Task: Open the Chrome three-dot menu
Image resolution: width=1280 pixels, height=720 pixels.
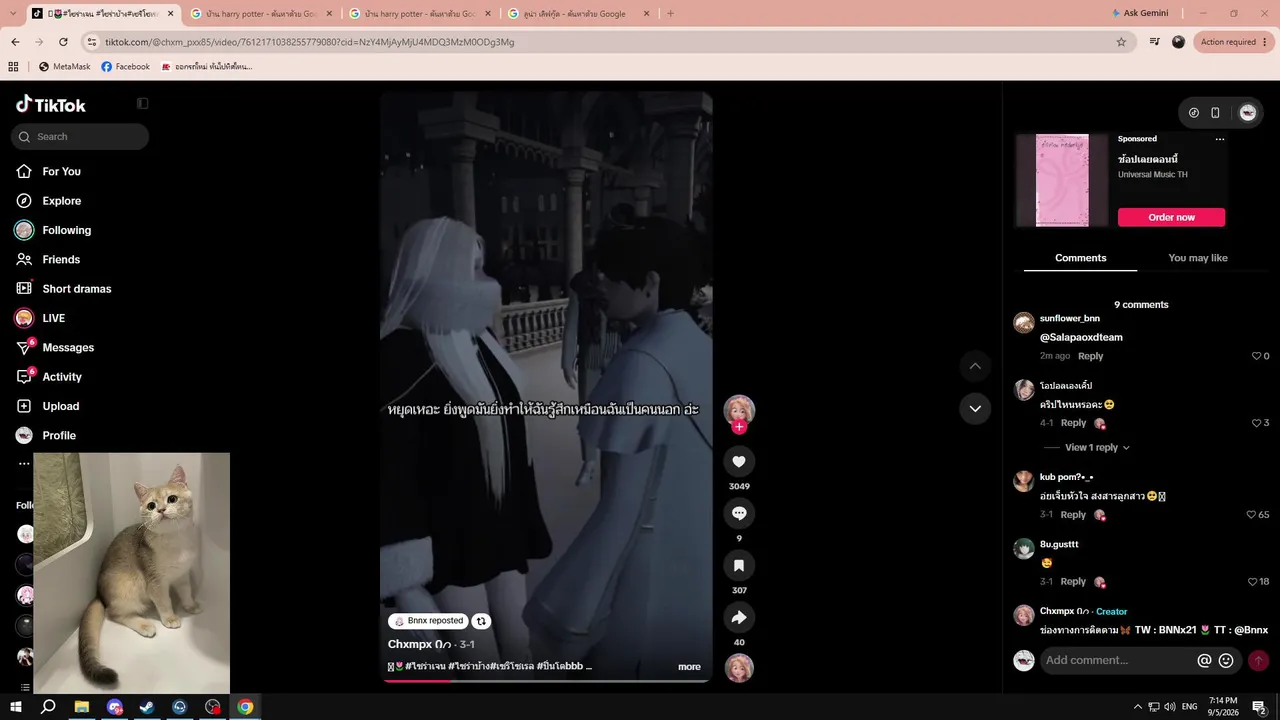Action: 1266,42
